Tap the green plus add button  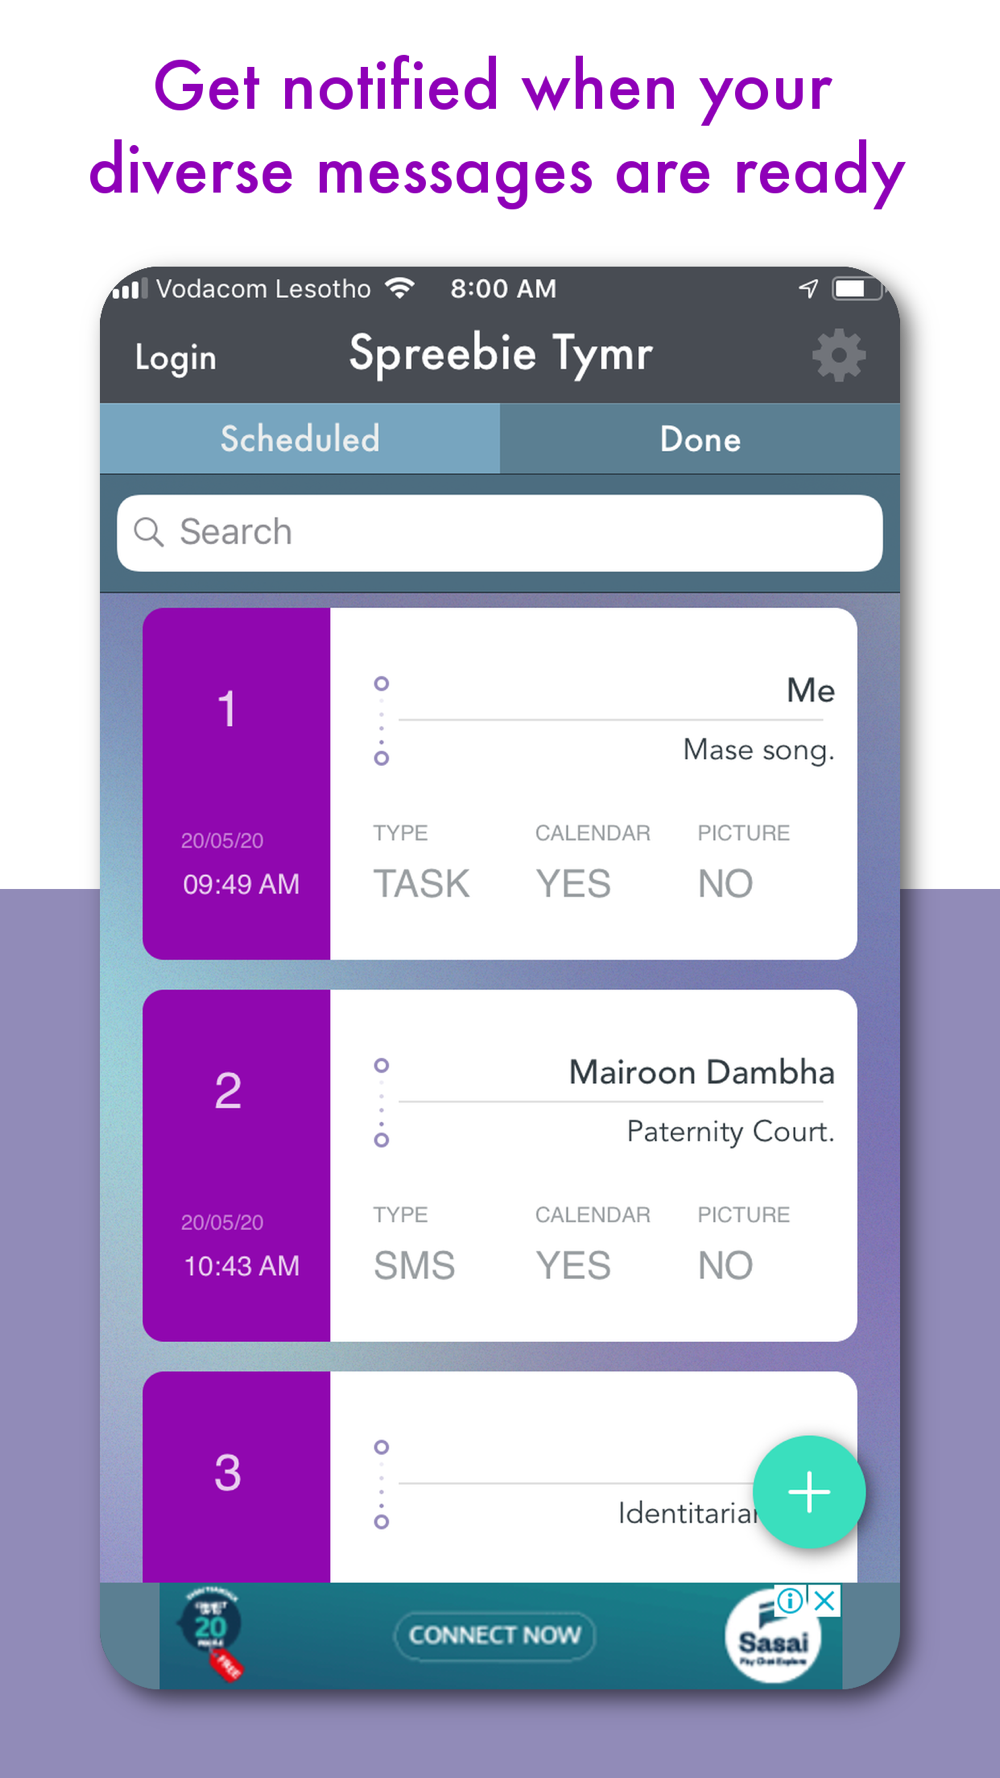pyautogui.click(x=809, y=1492)
